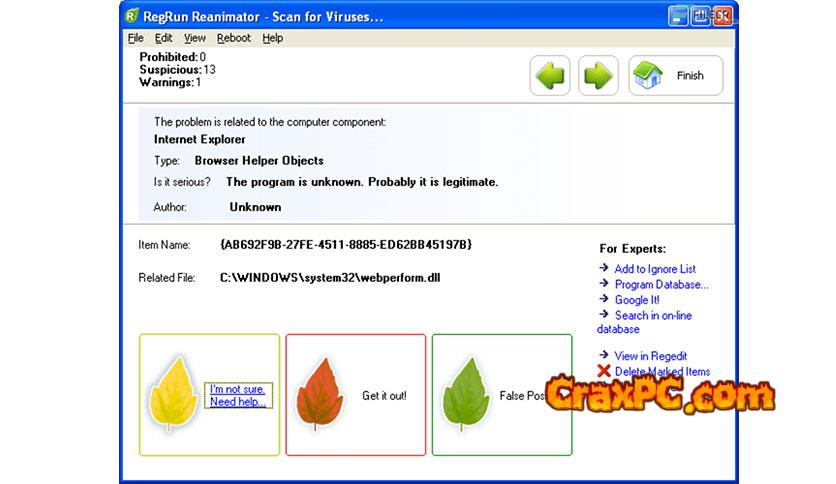Open the File menu

[x=135, y=38]
